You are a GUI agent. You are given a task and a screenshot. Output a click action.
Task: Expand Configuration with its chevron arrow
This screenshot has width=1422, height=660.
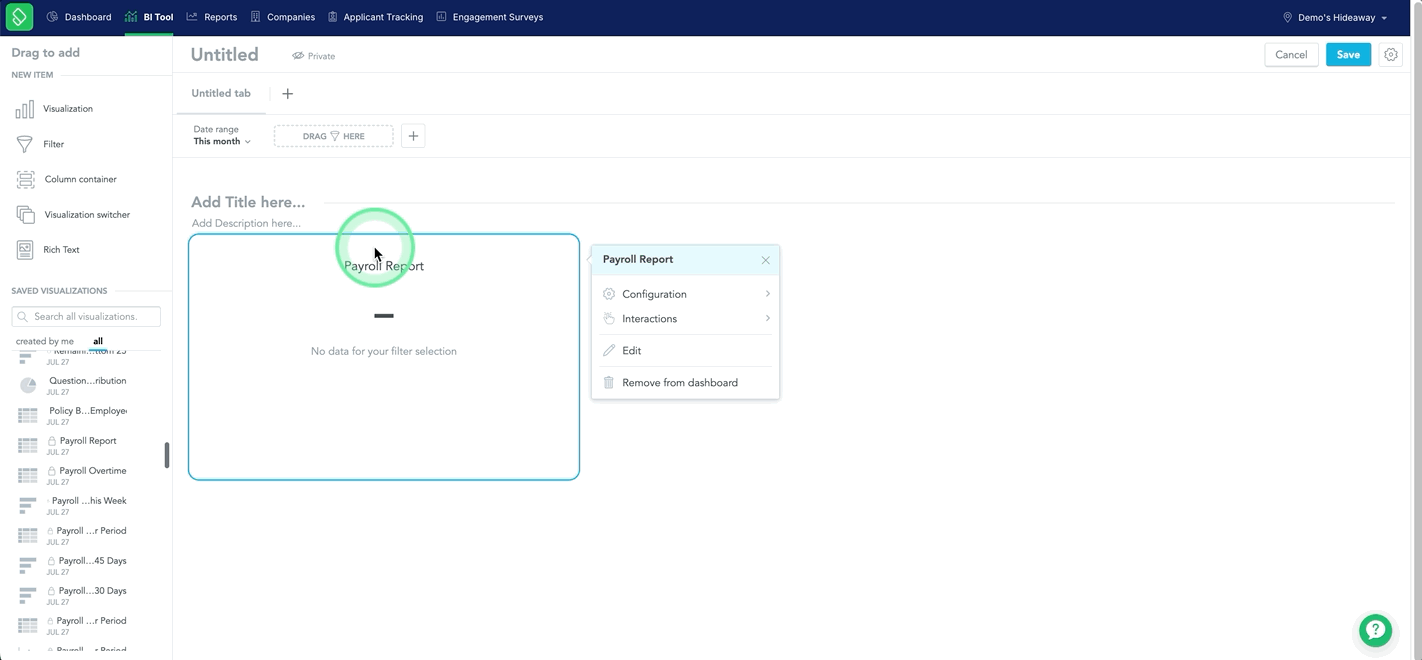point(767,294)
